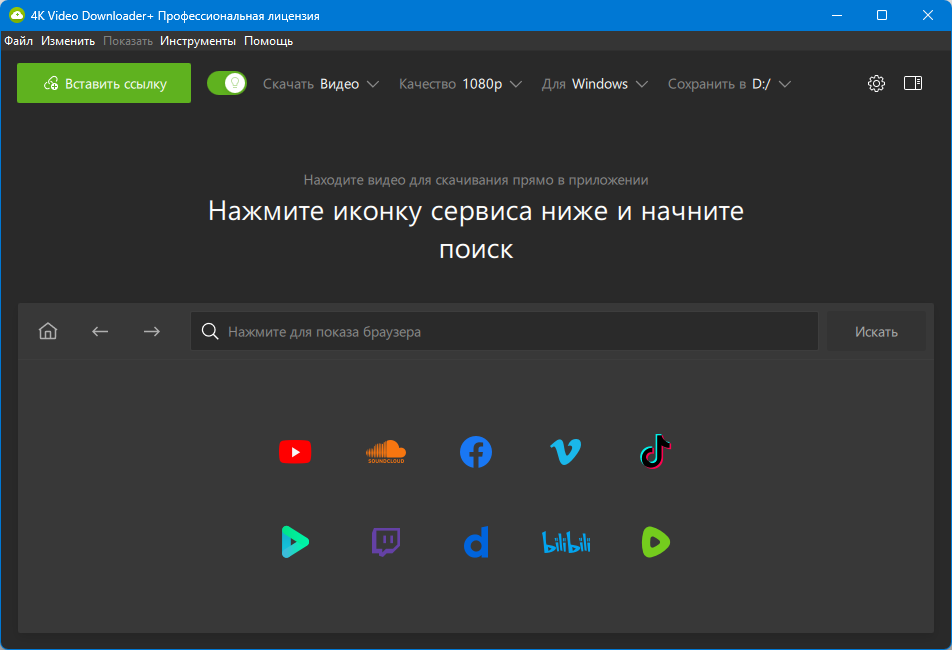The height and width of the screenshot is (650, 952).
Task: Toggle the sidebar panel icon
Action: tap(912, 84)
